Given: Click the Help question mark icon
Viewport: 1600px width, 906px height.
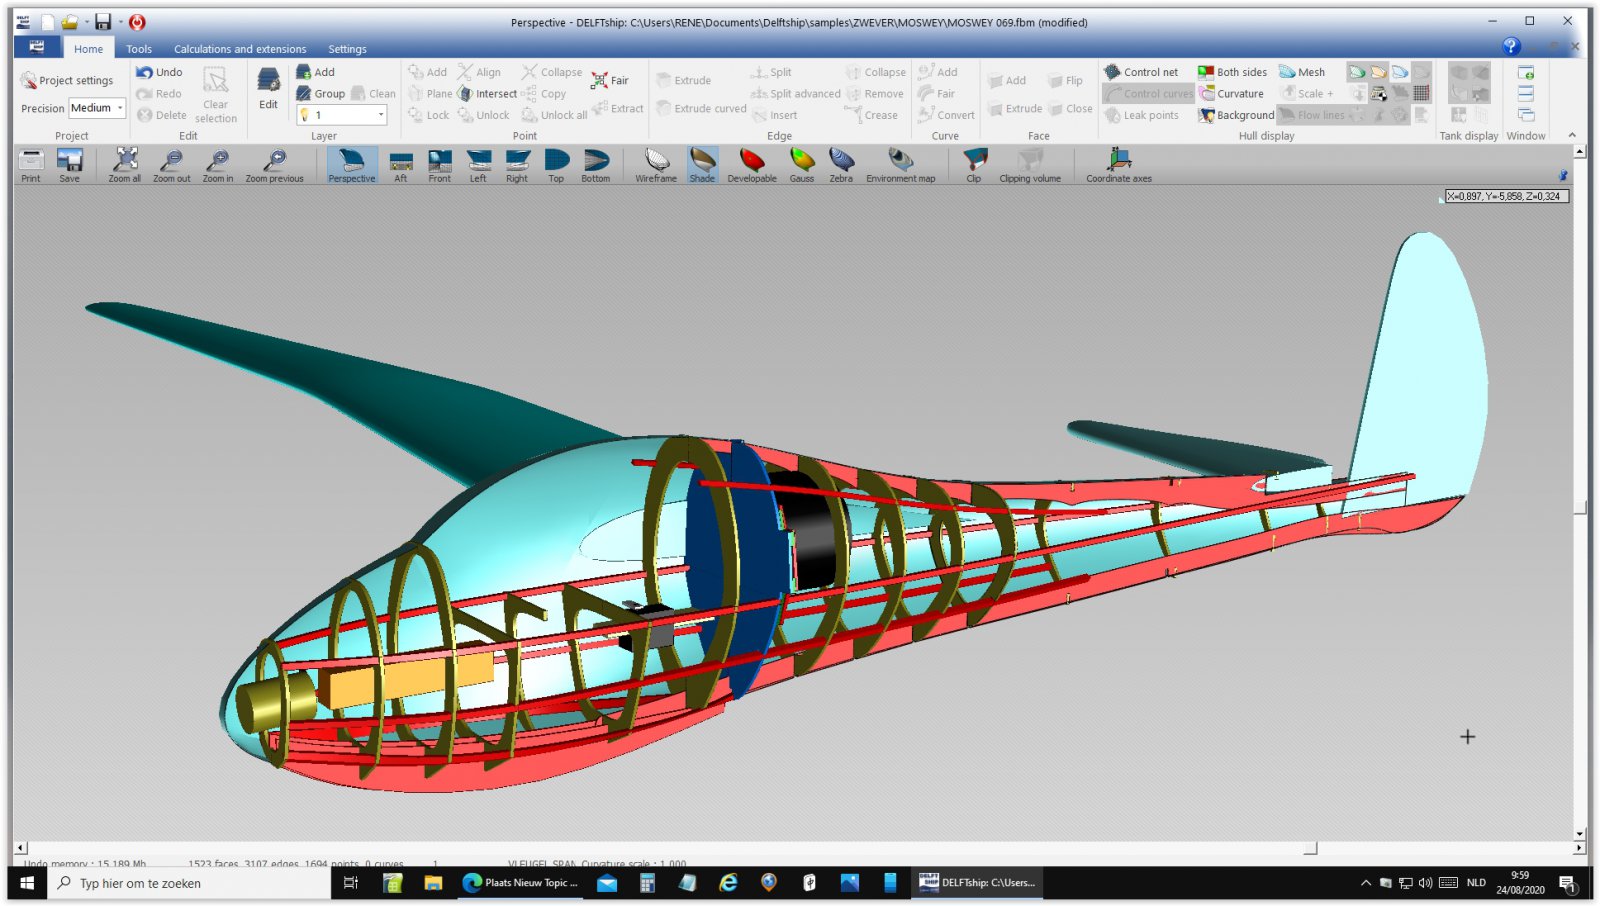Looking at the screenshot, I should click(1511, 46).
